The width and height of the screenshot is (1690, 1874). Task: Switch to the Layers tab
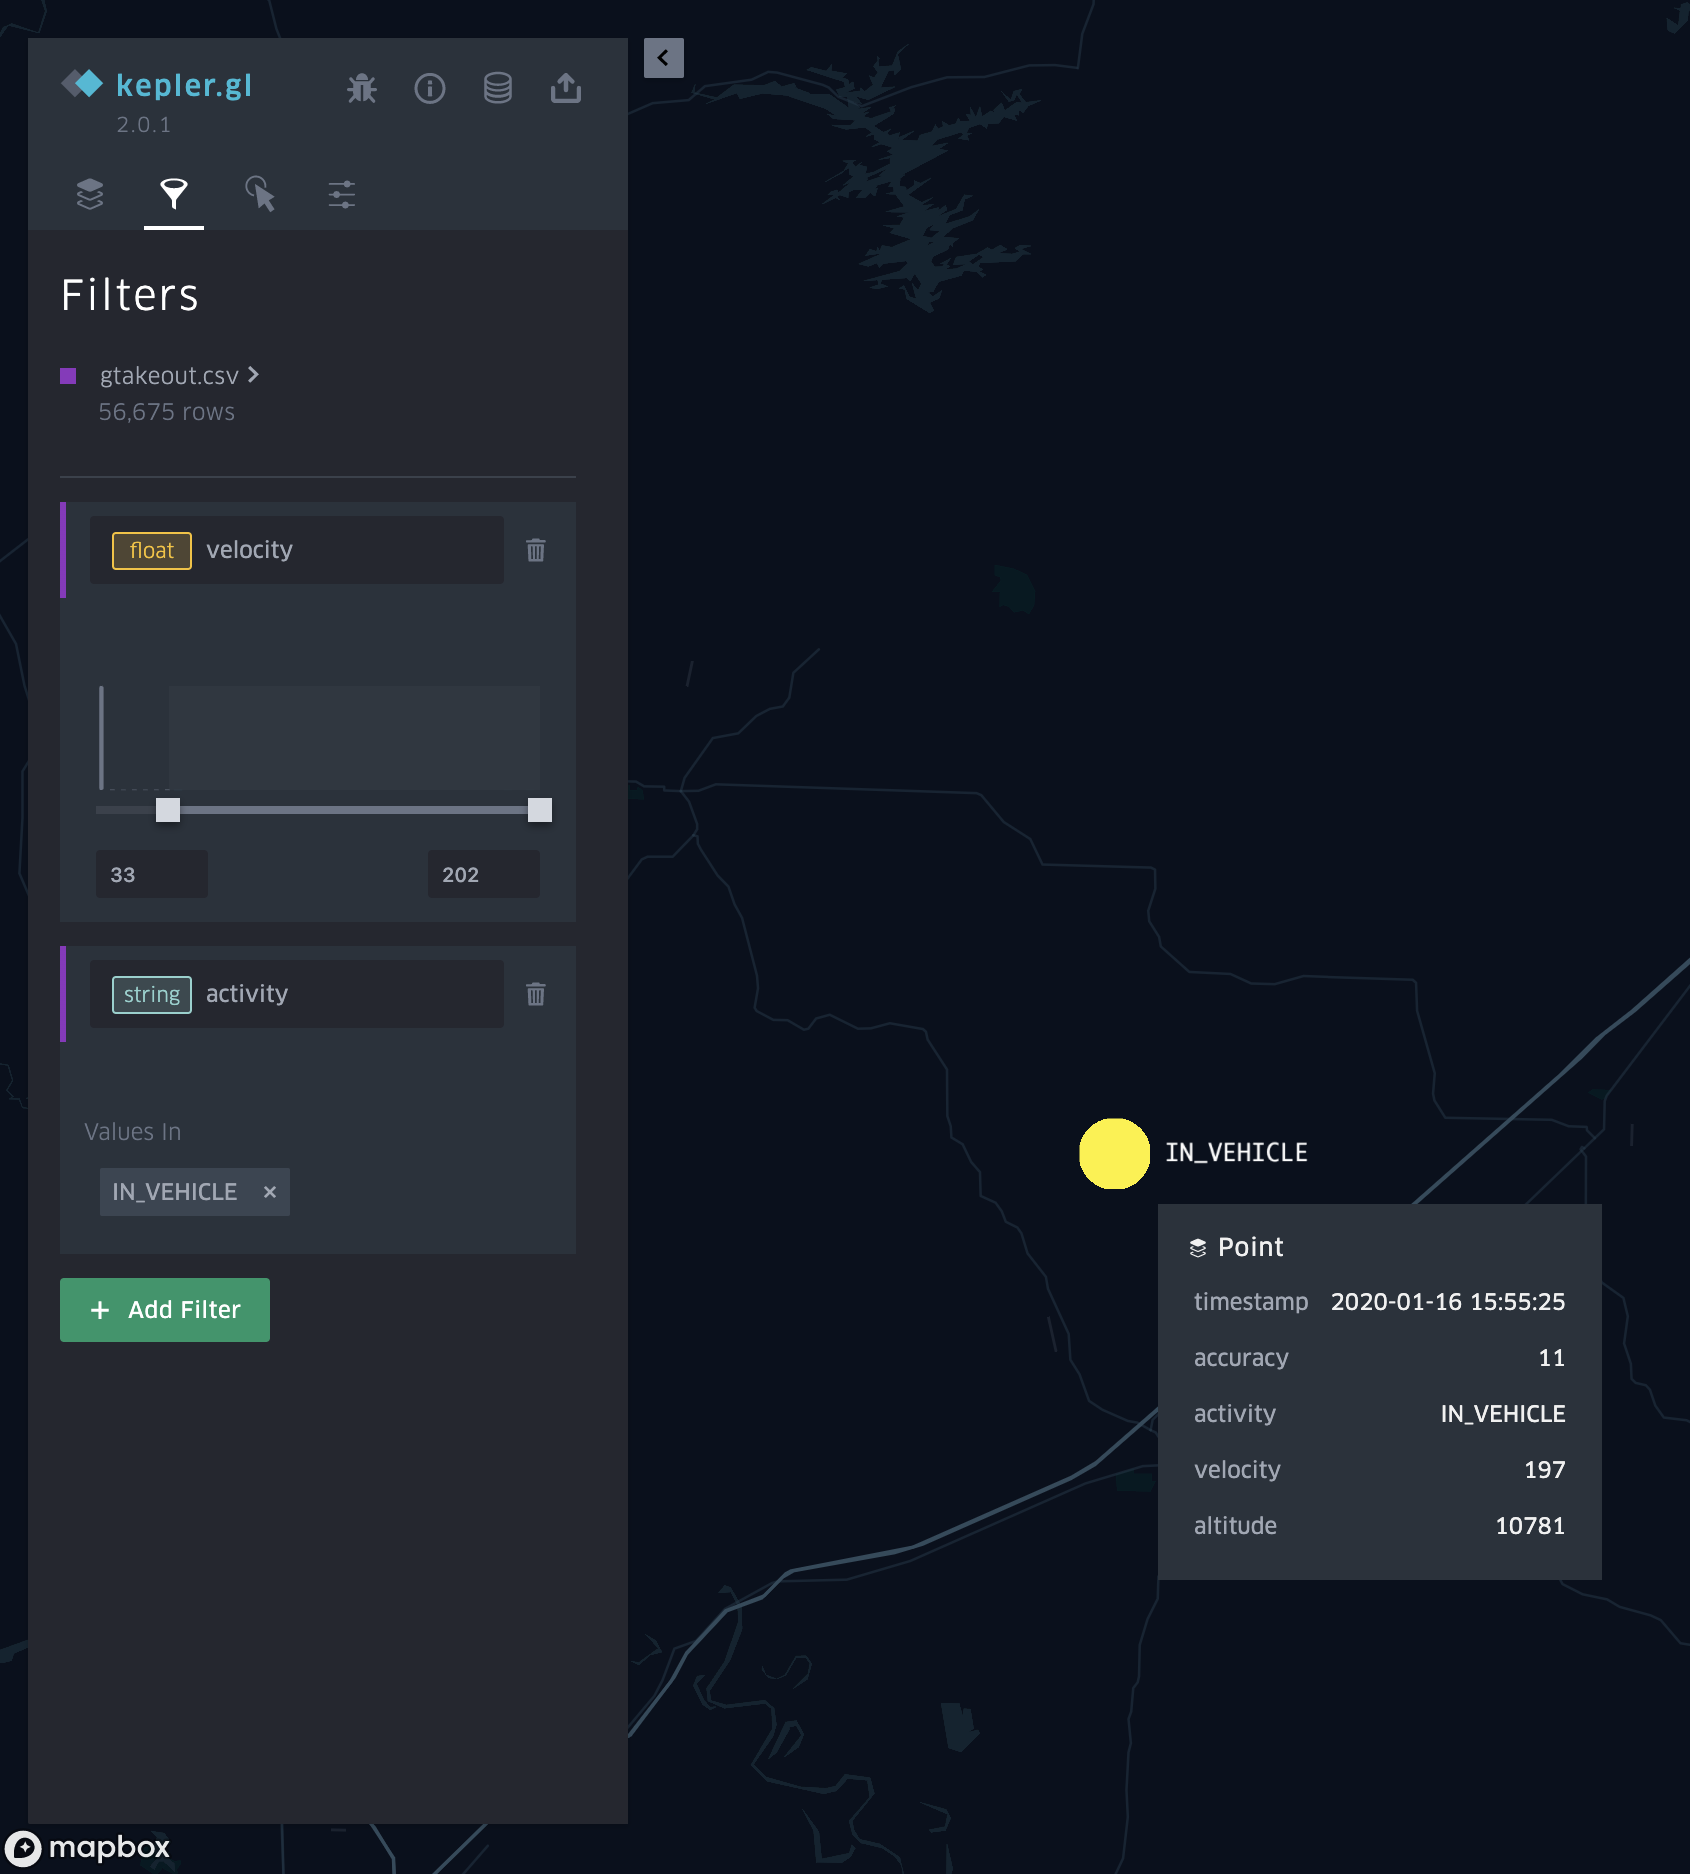[x=90, y=194]
